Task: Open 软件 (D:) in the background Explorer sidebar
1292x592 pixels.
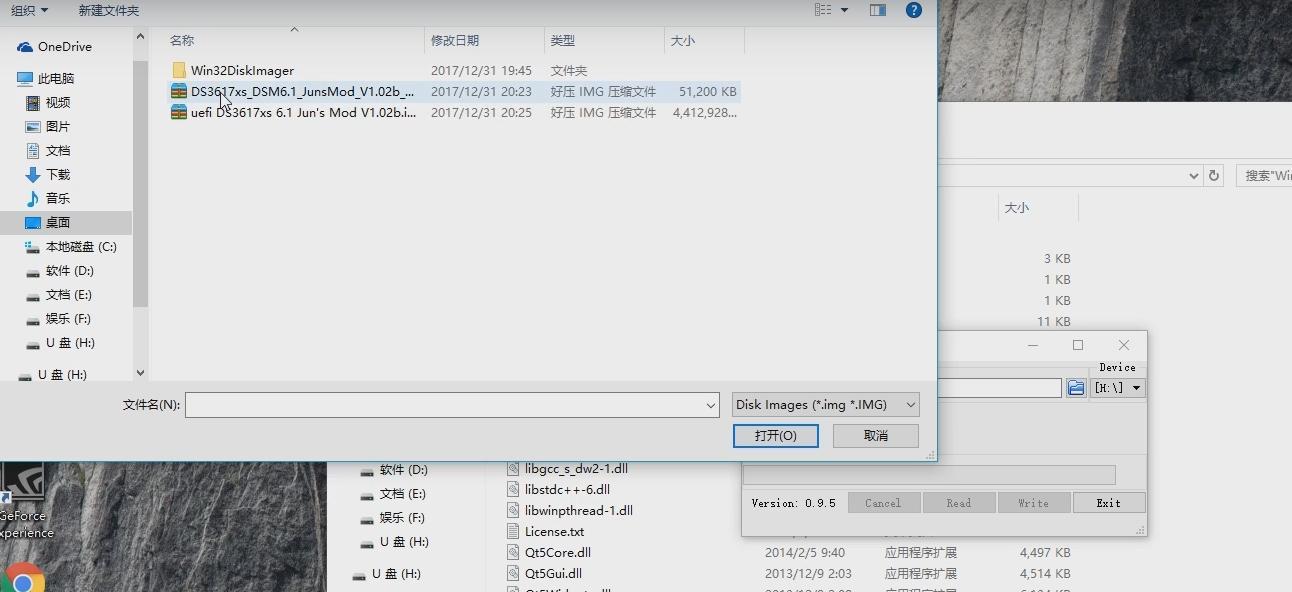Action: pyautogui.click(x=394, y=470)
